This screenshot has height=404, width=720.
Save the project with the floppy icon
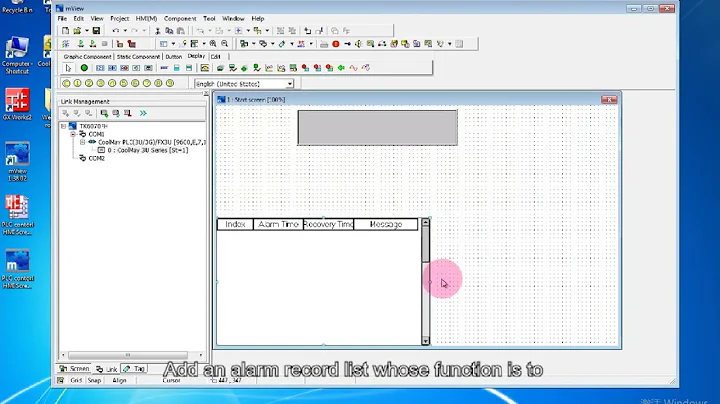[x=96, y=31]
